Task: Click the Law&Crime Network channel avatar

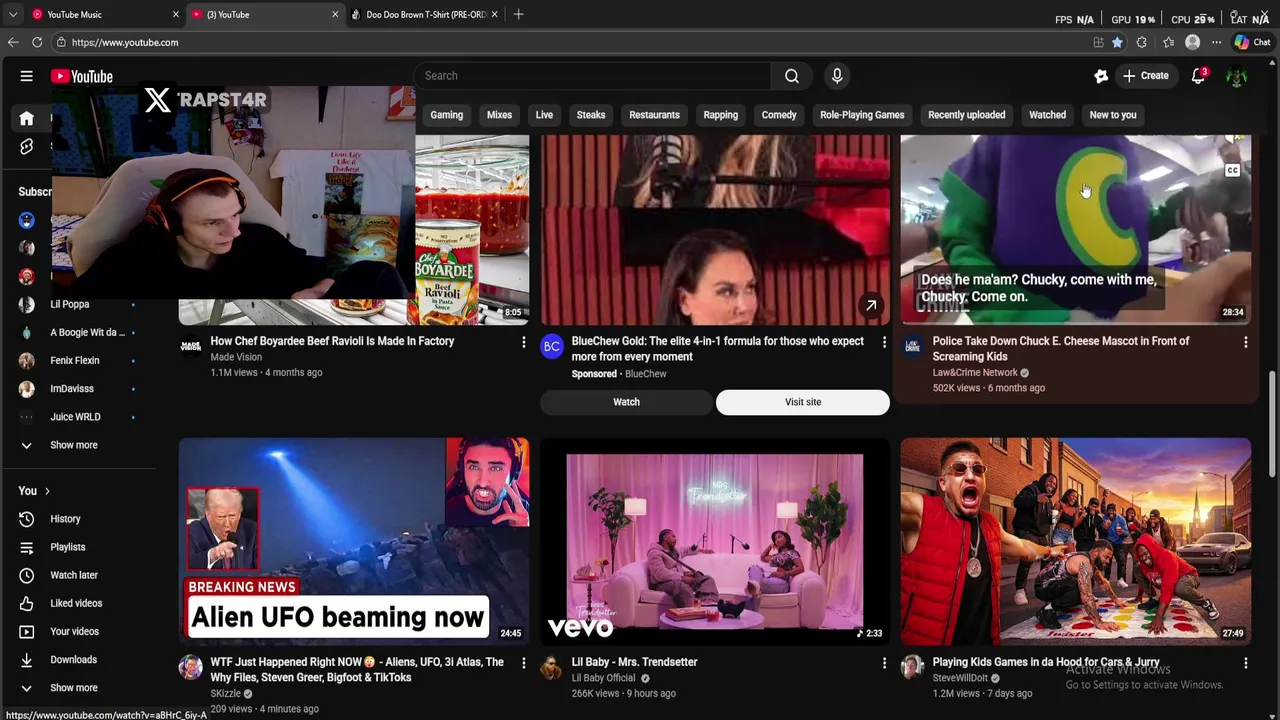Action: pos(912,346)
